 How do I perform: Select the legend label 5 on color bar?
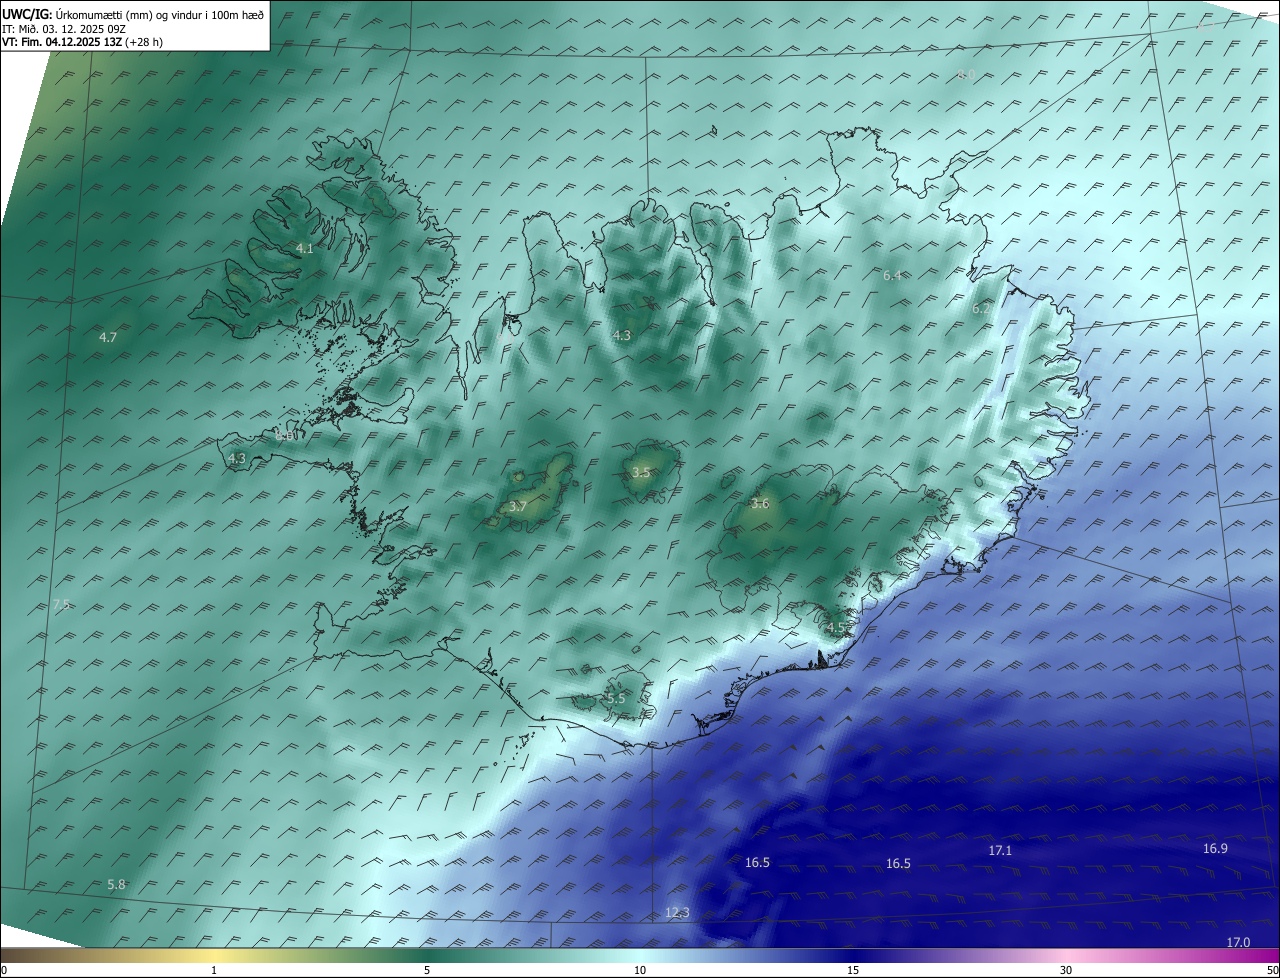click(x=427, y=970)
